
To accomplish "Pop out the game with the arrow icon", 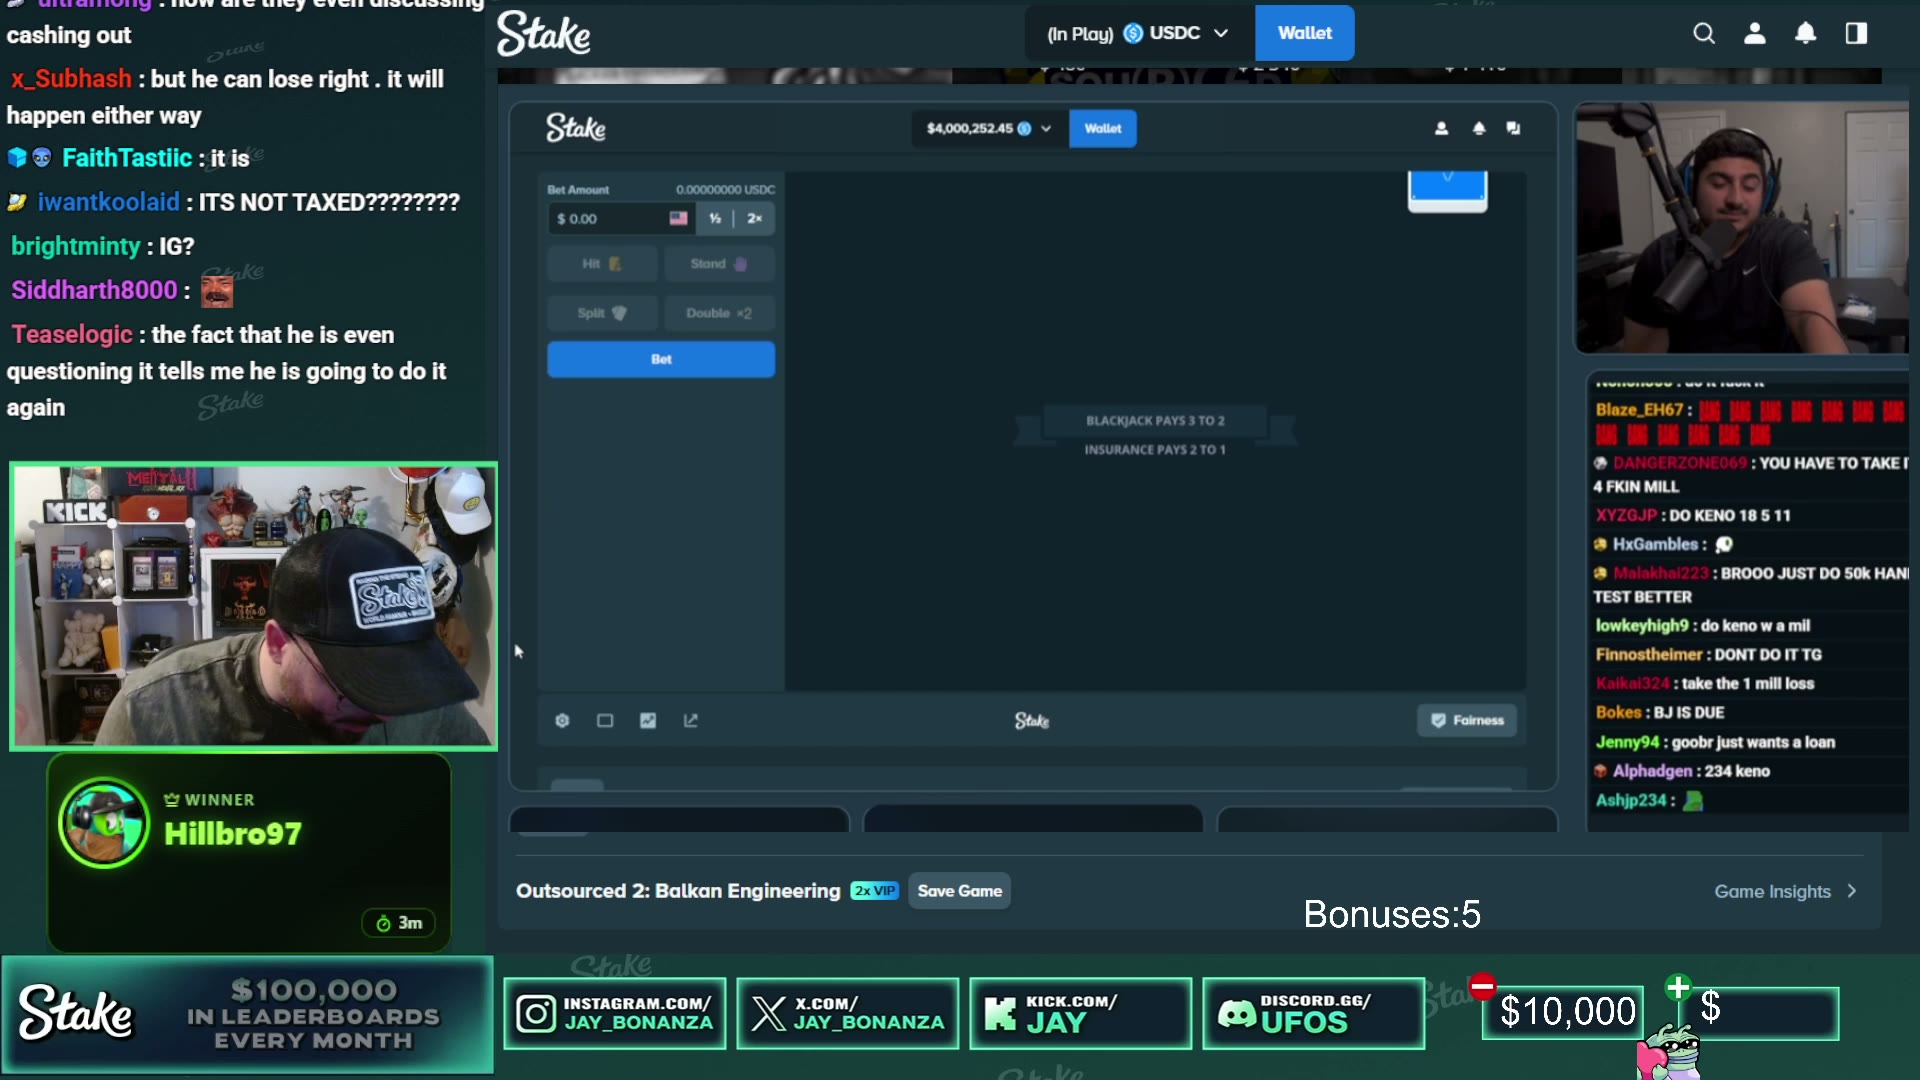I will tap(691, 720).
